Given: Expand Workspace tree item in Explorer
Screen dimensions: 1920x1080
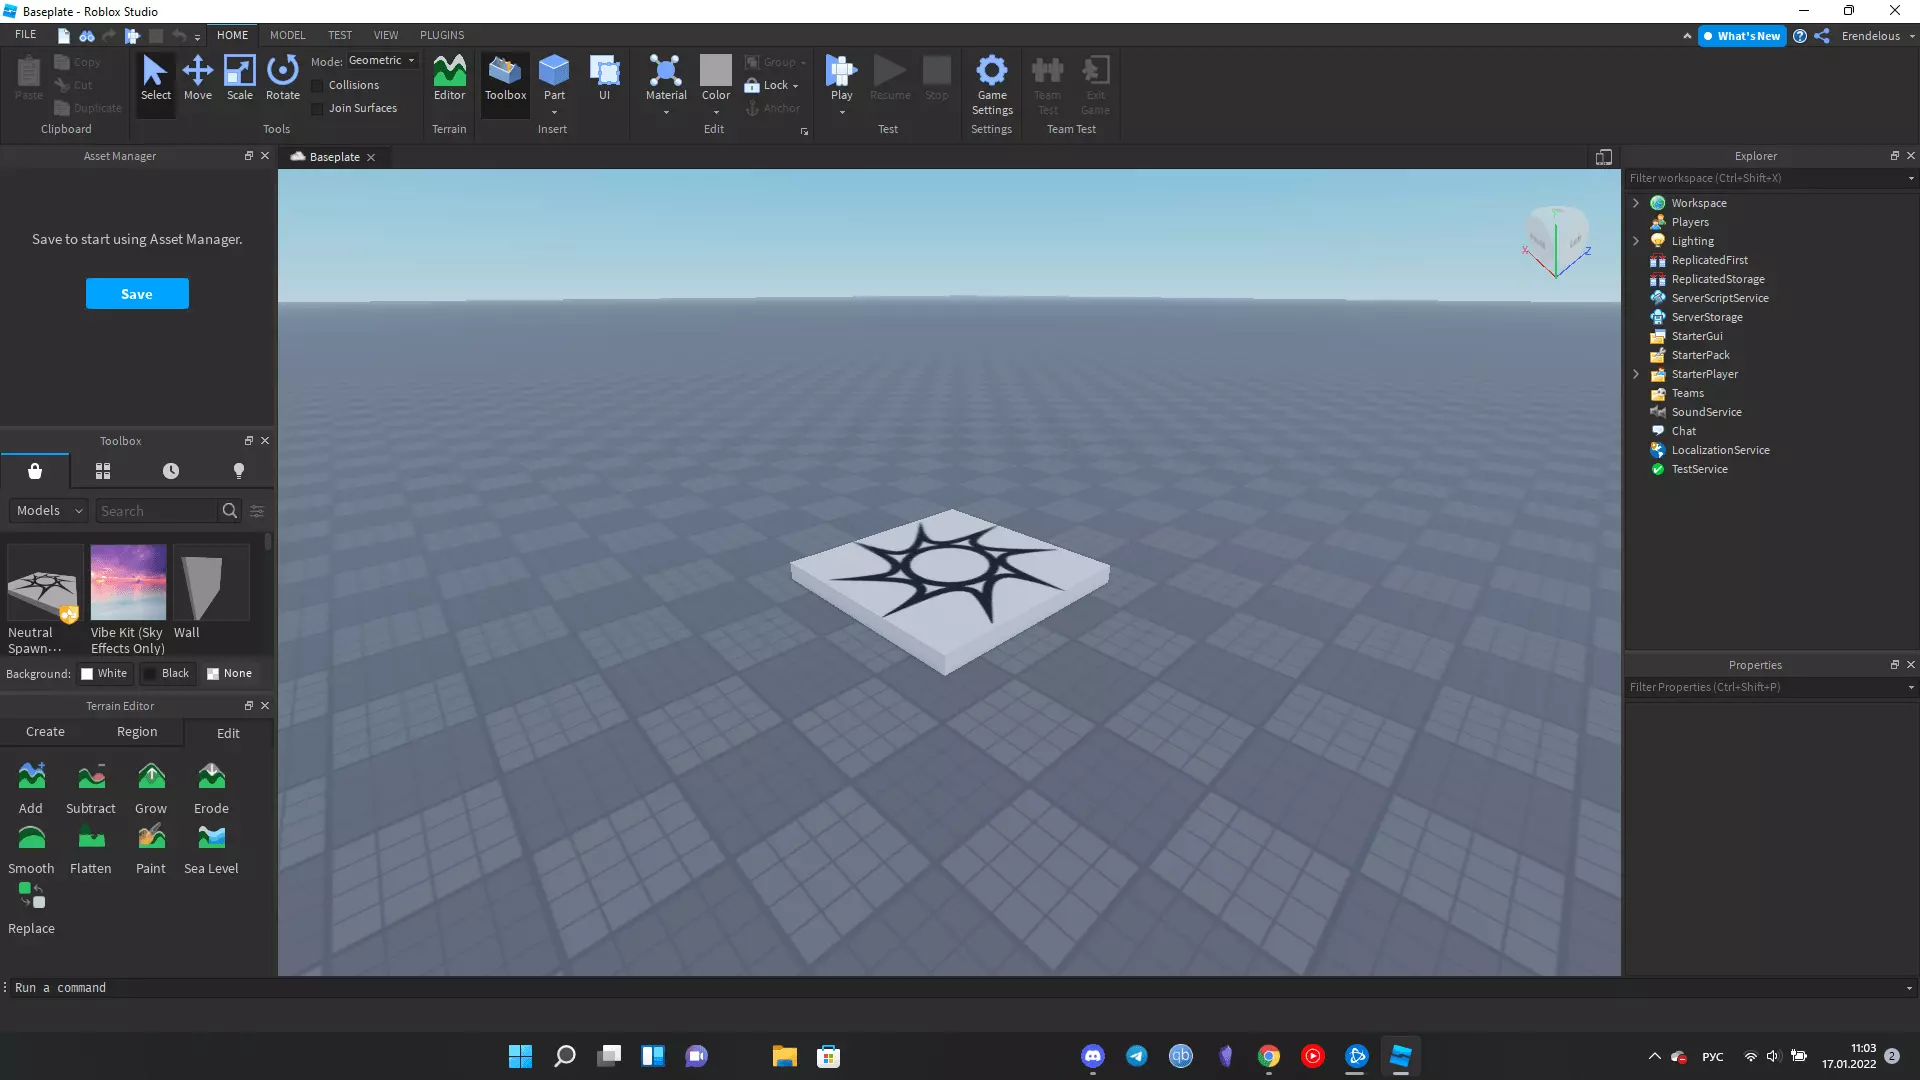Looking at the screenshot, I should 1636,203.
